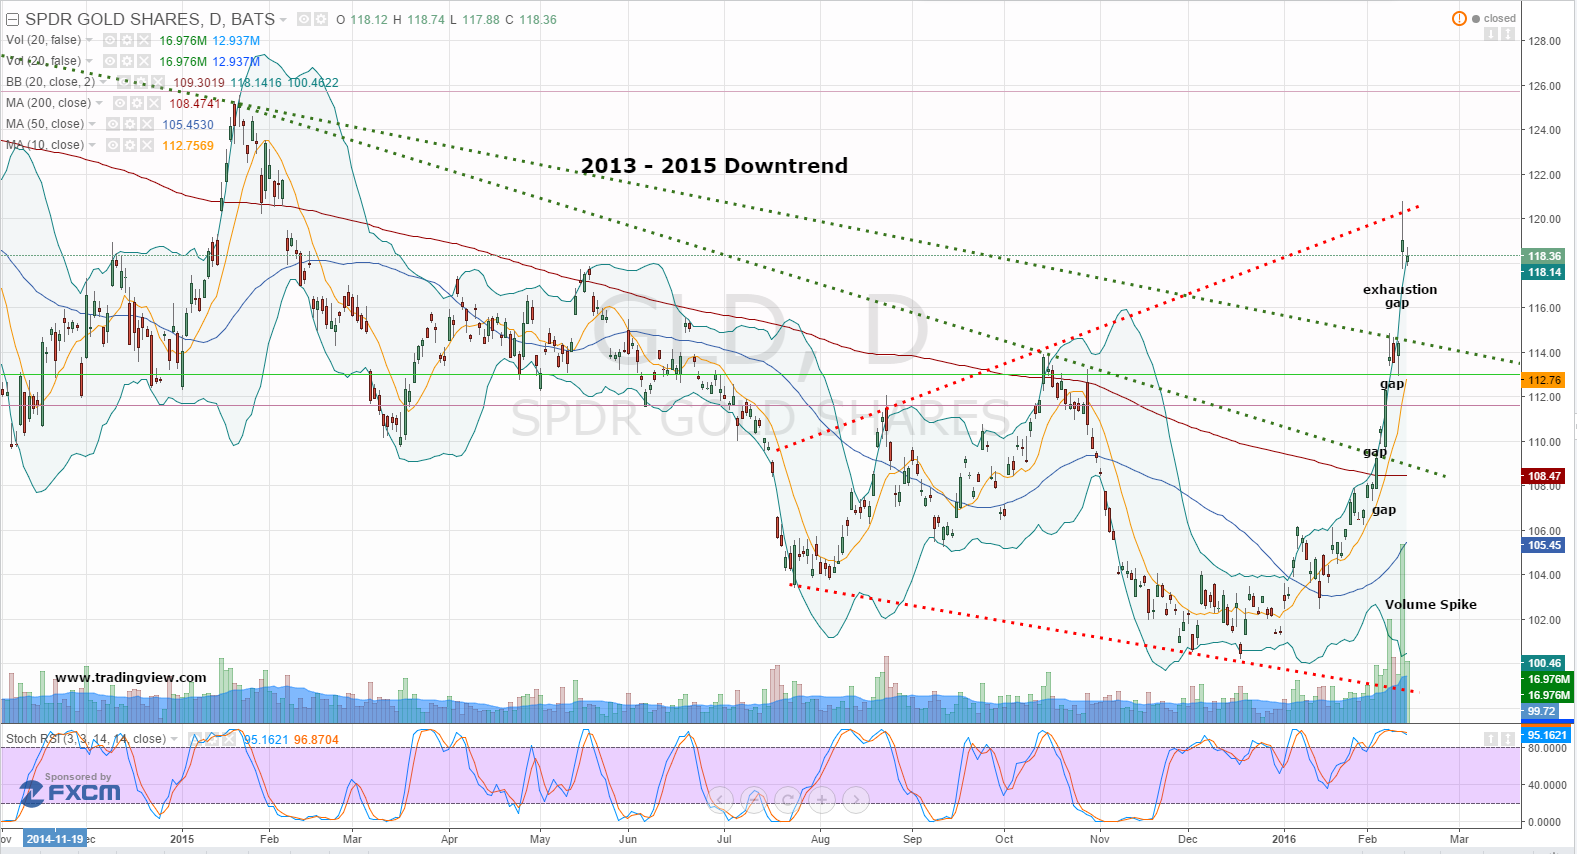This screenshot has height=854, width=1577.
Task: Hide the MA (200, close) indicator
Action: pos(120,103)
